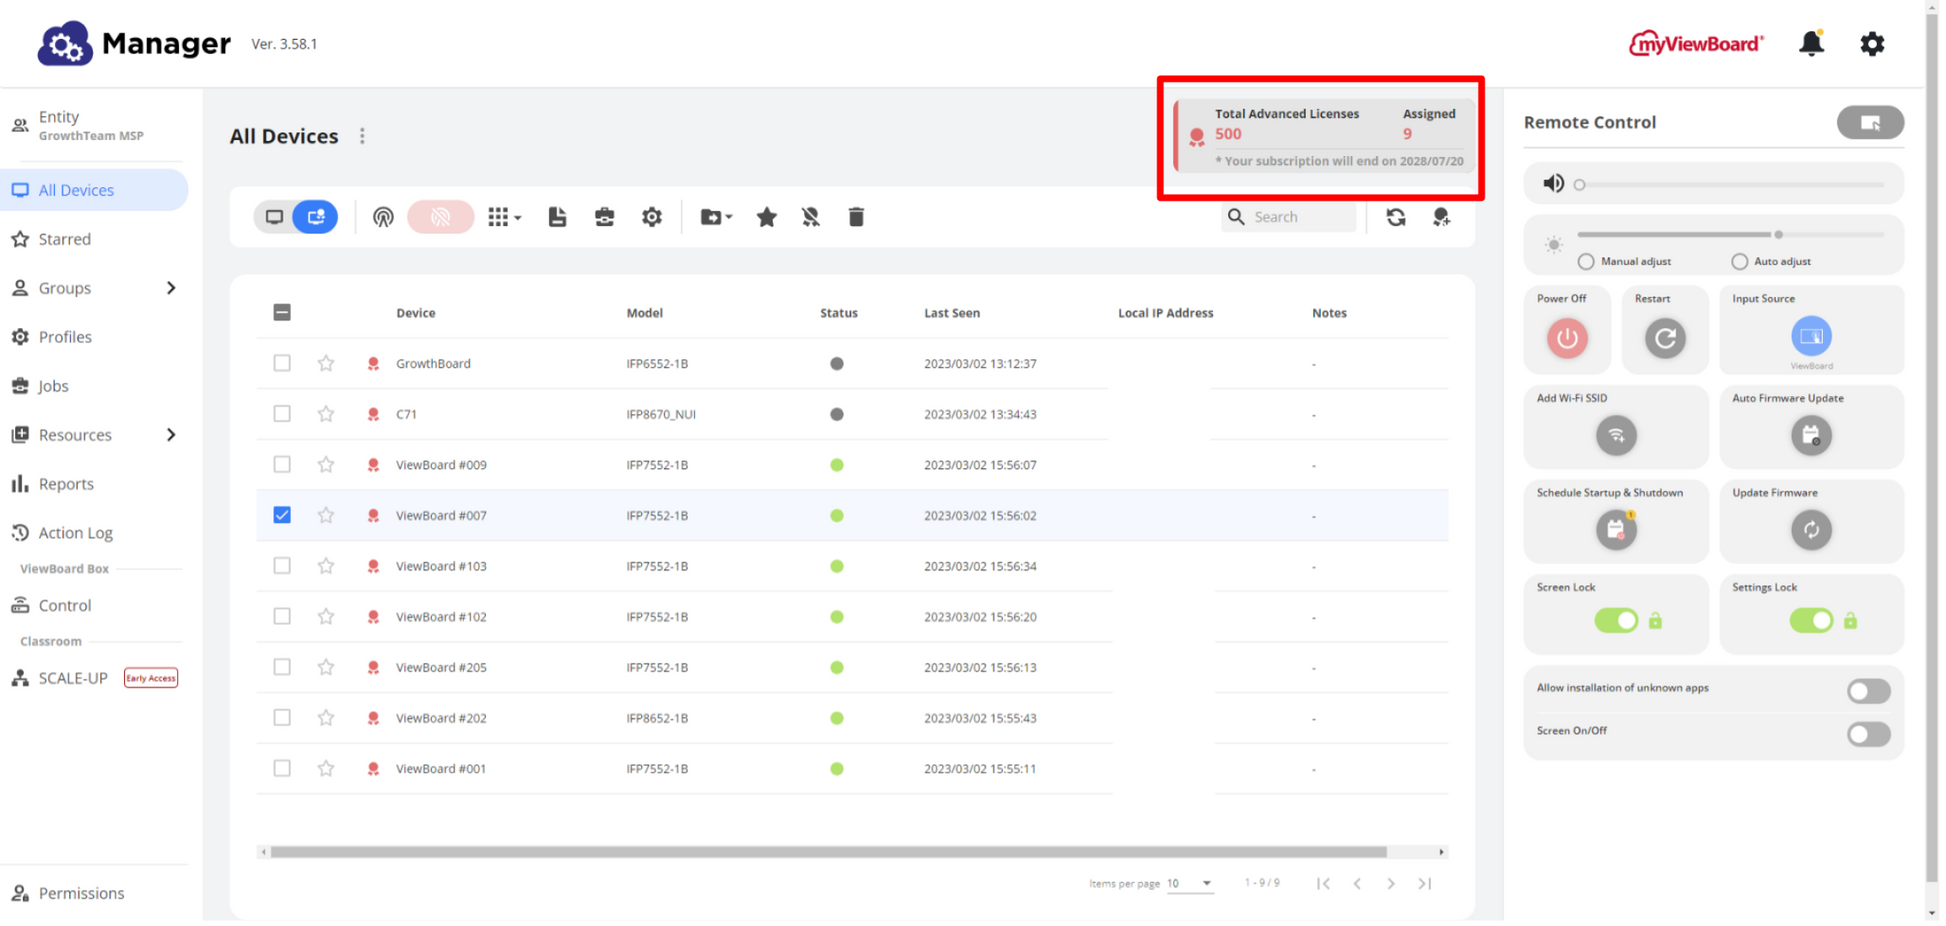
Task: Click the trash delete icon in toolbar
Action: pyautogui.click(x=856, y=217)
